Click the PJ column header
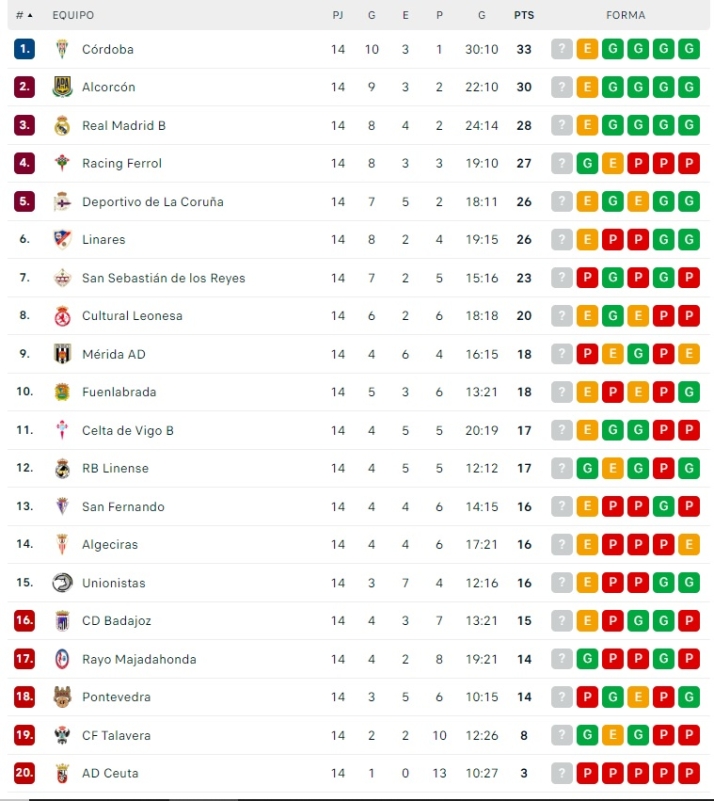This screenshot has width=714, height=801. coord(338,15)
